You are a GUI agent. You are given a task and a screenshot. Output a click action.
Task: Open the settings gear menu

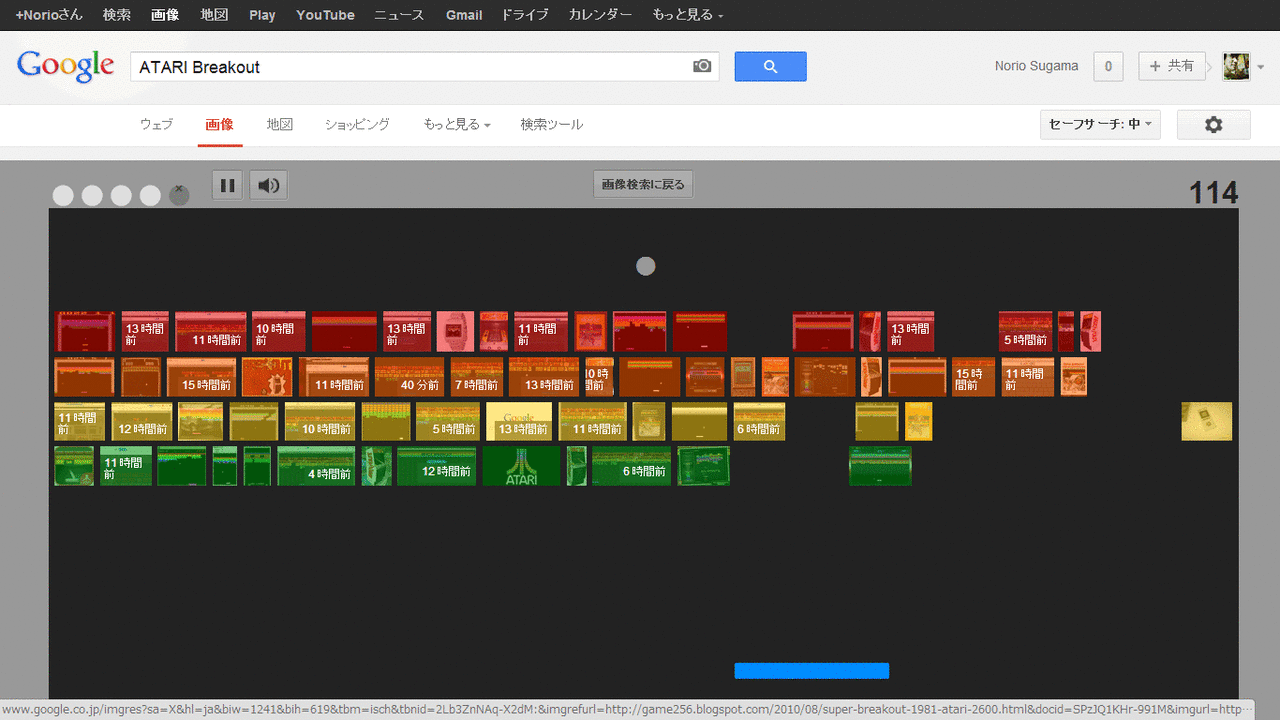pos(1213,125)
